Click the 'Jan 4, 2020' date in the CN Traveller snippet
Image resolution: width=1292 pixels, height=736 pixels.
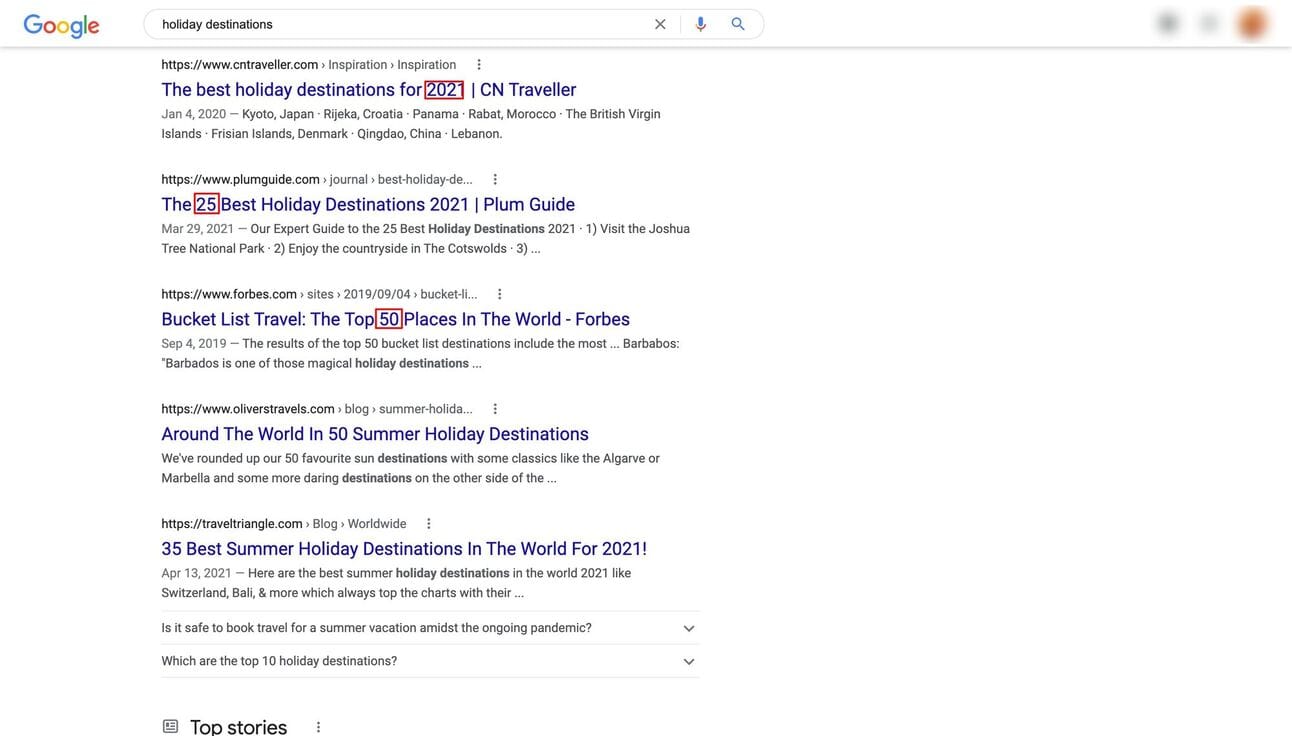[194, 114]
